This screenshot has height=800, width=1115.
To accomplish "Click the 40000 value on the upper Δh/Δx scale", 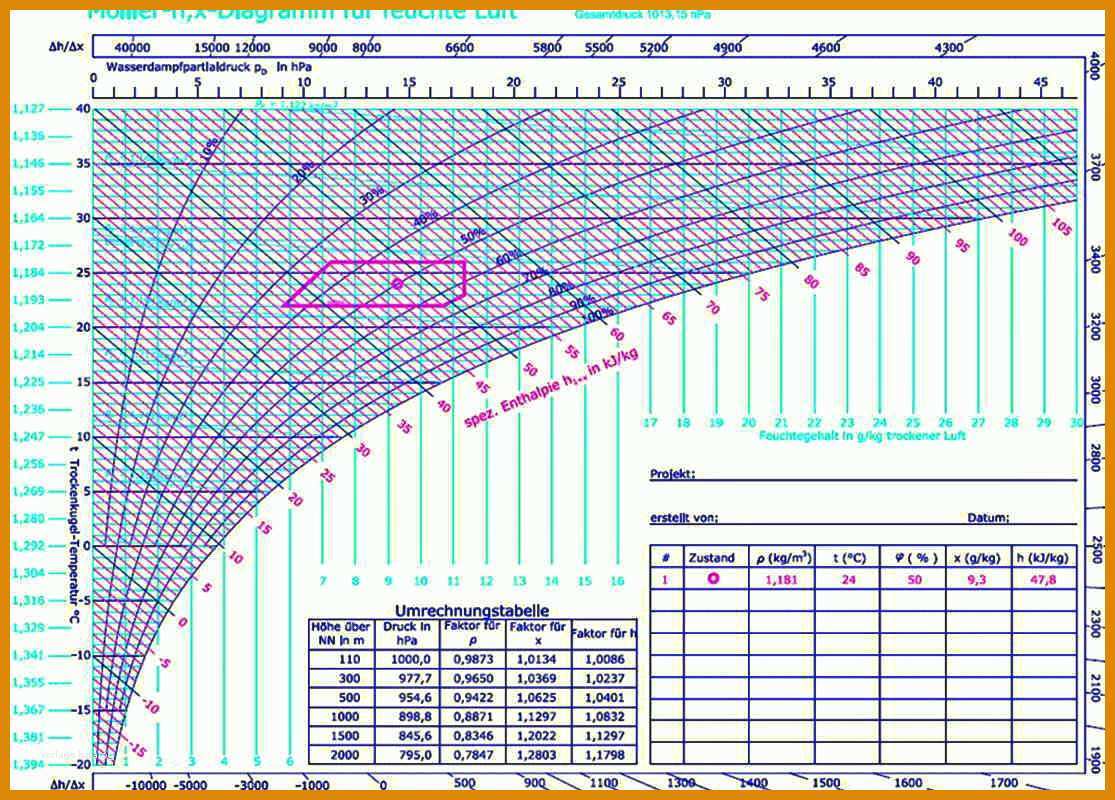I will coord(132,48).
